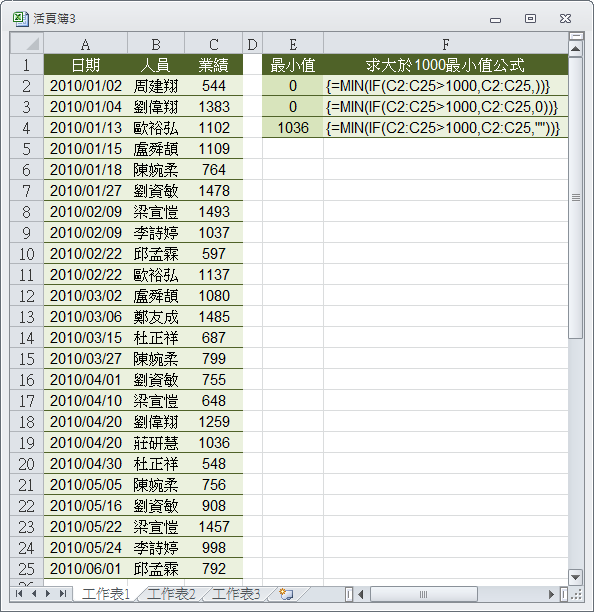Image resolution: width=594 pixels, height=612 pixels.
Task: Click the horizontal scrollbar right arrow
Action: click(x=551, y=594)
